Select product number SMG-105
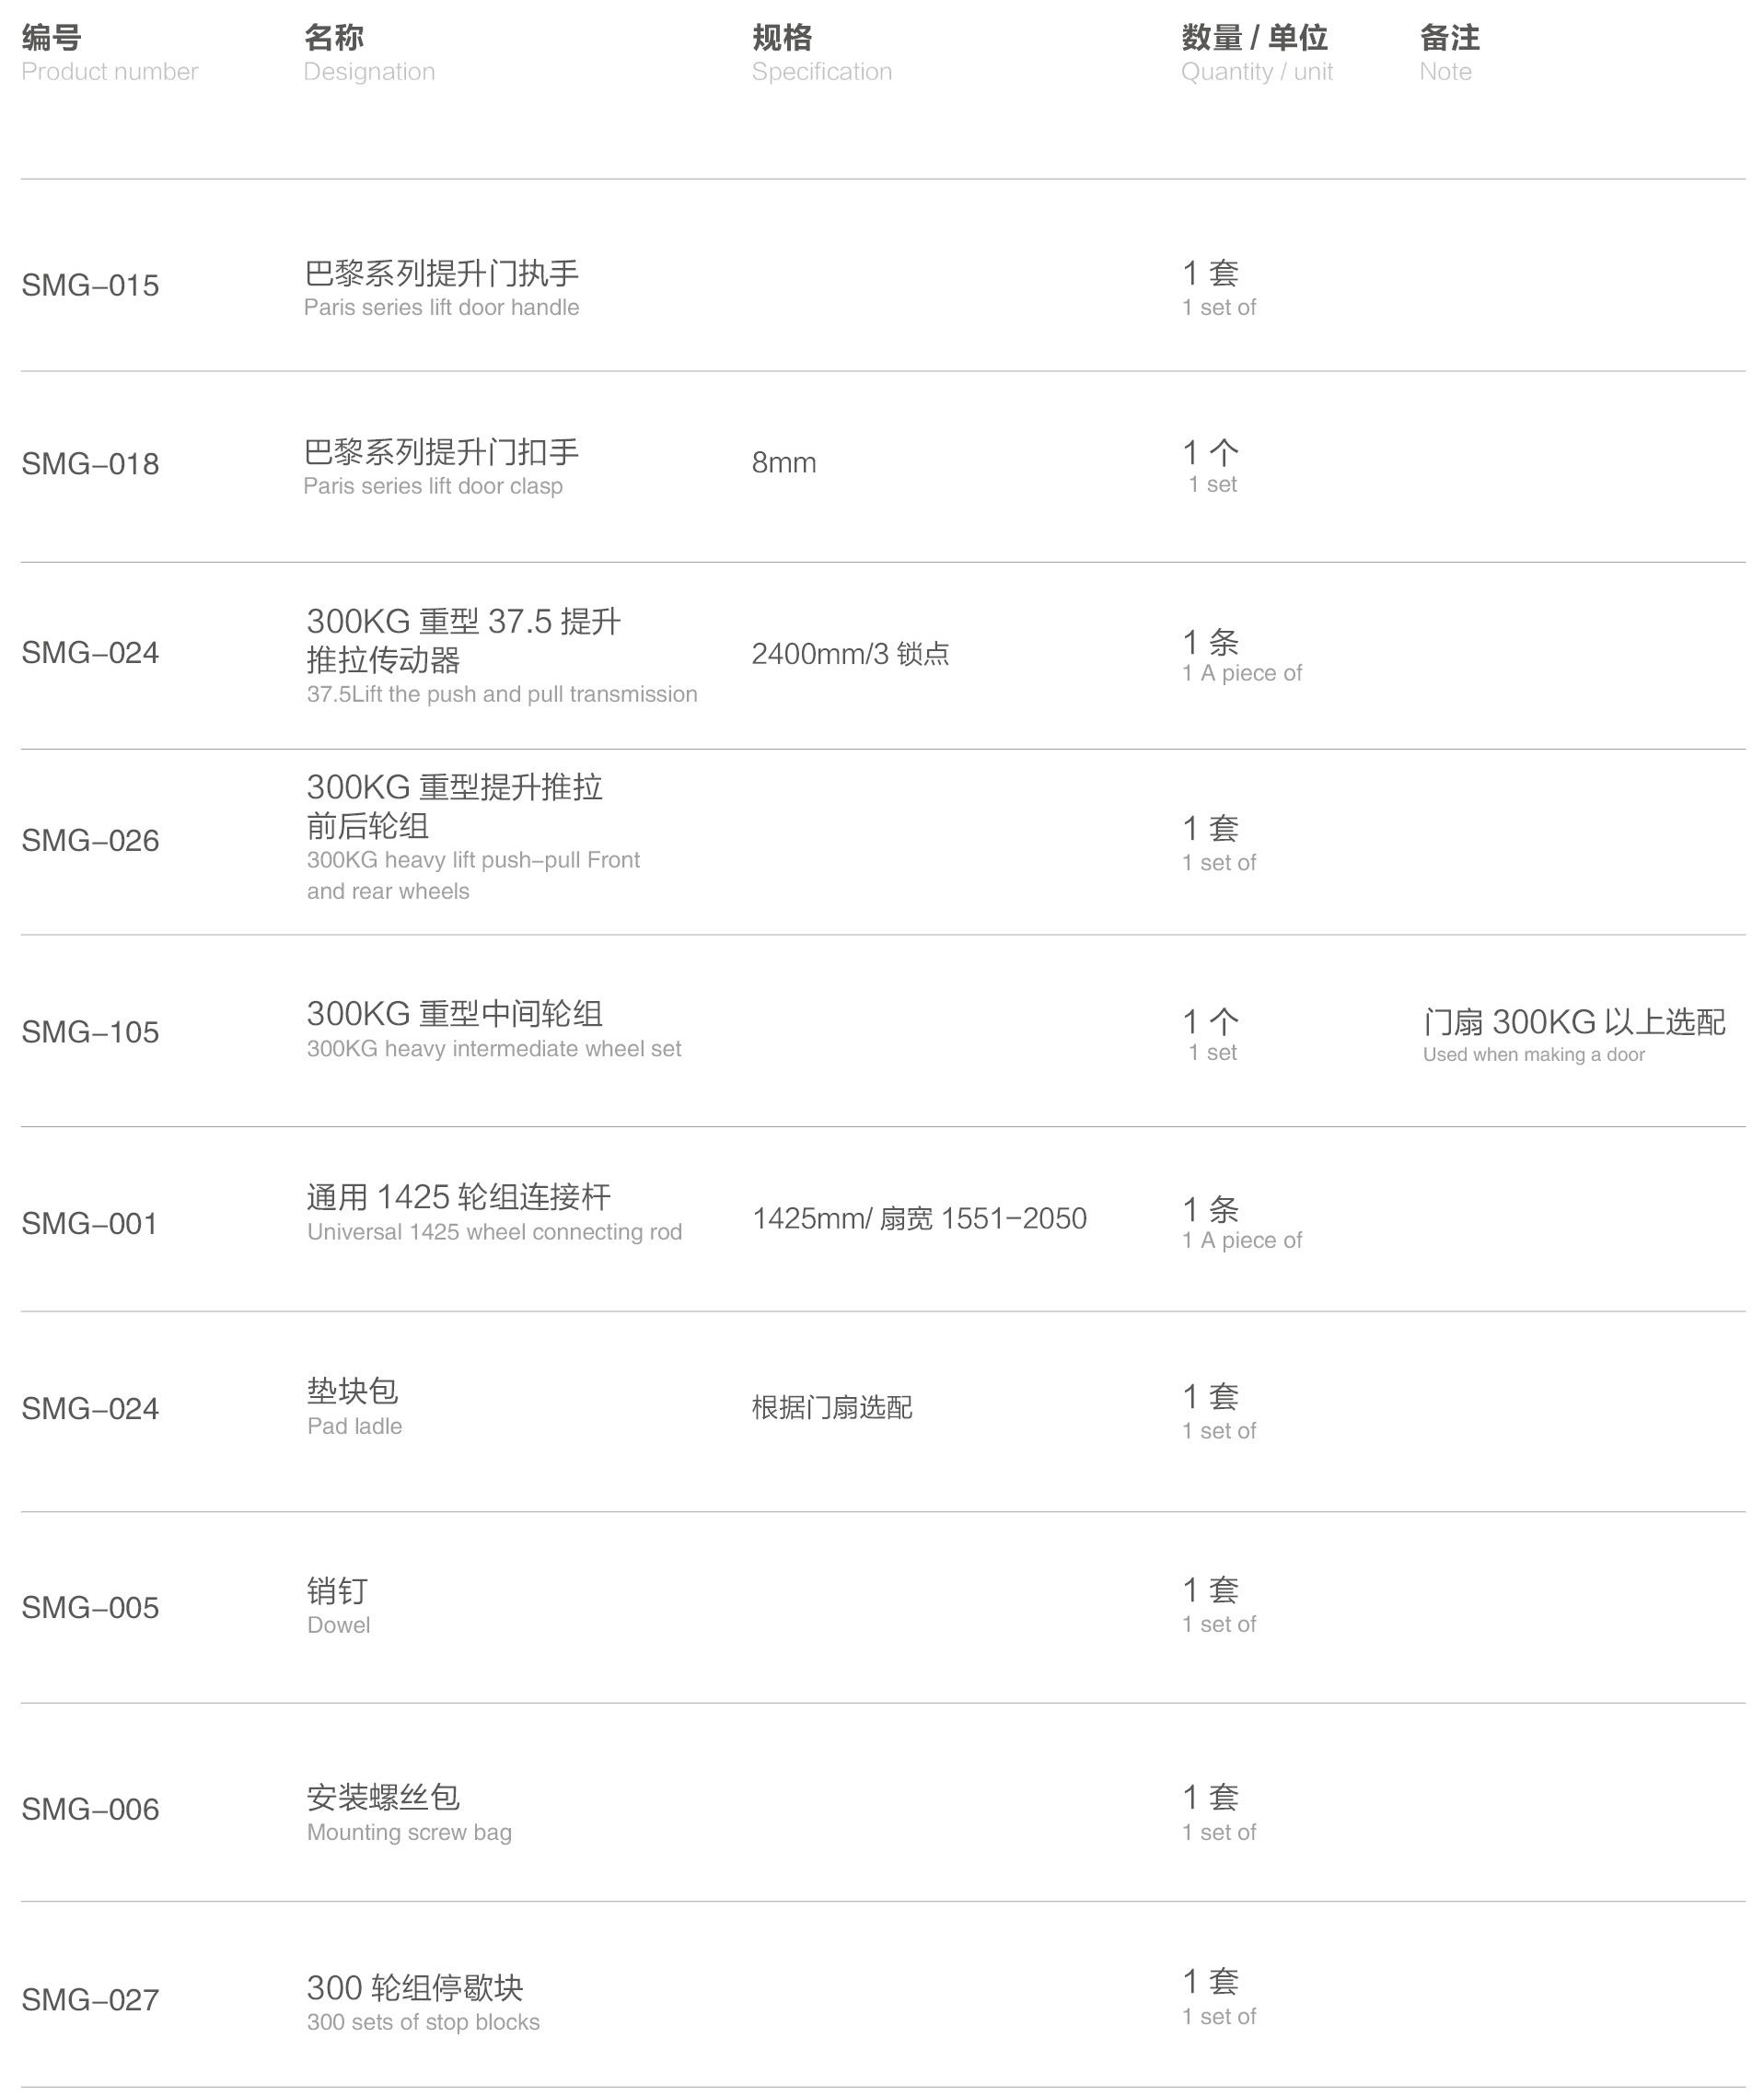 point(90,1032)
